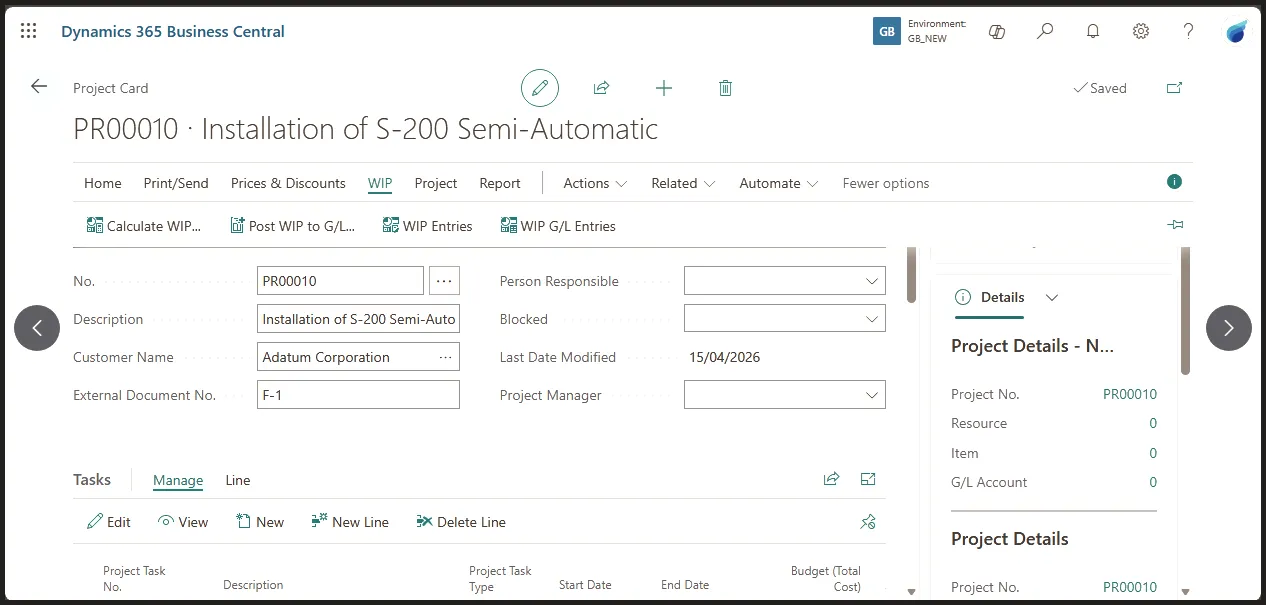Open the Blocked dropdown

(872, 319)
